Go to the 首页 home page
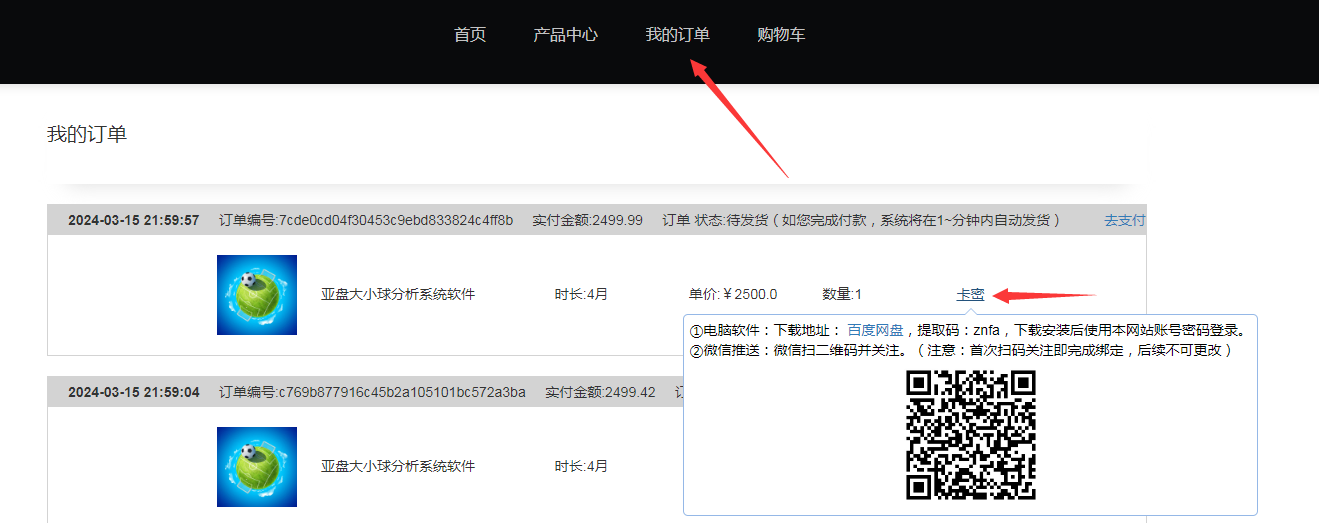1319x523 pixels. (469, 35)
